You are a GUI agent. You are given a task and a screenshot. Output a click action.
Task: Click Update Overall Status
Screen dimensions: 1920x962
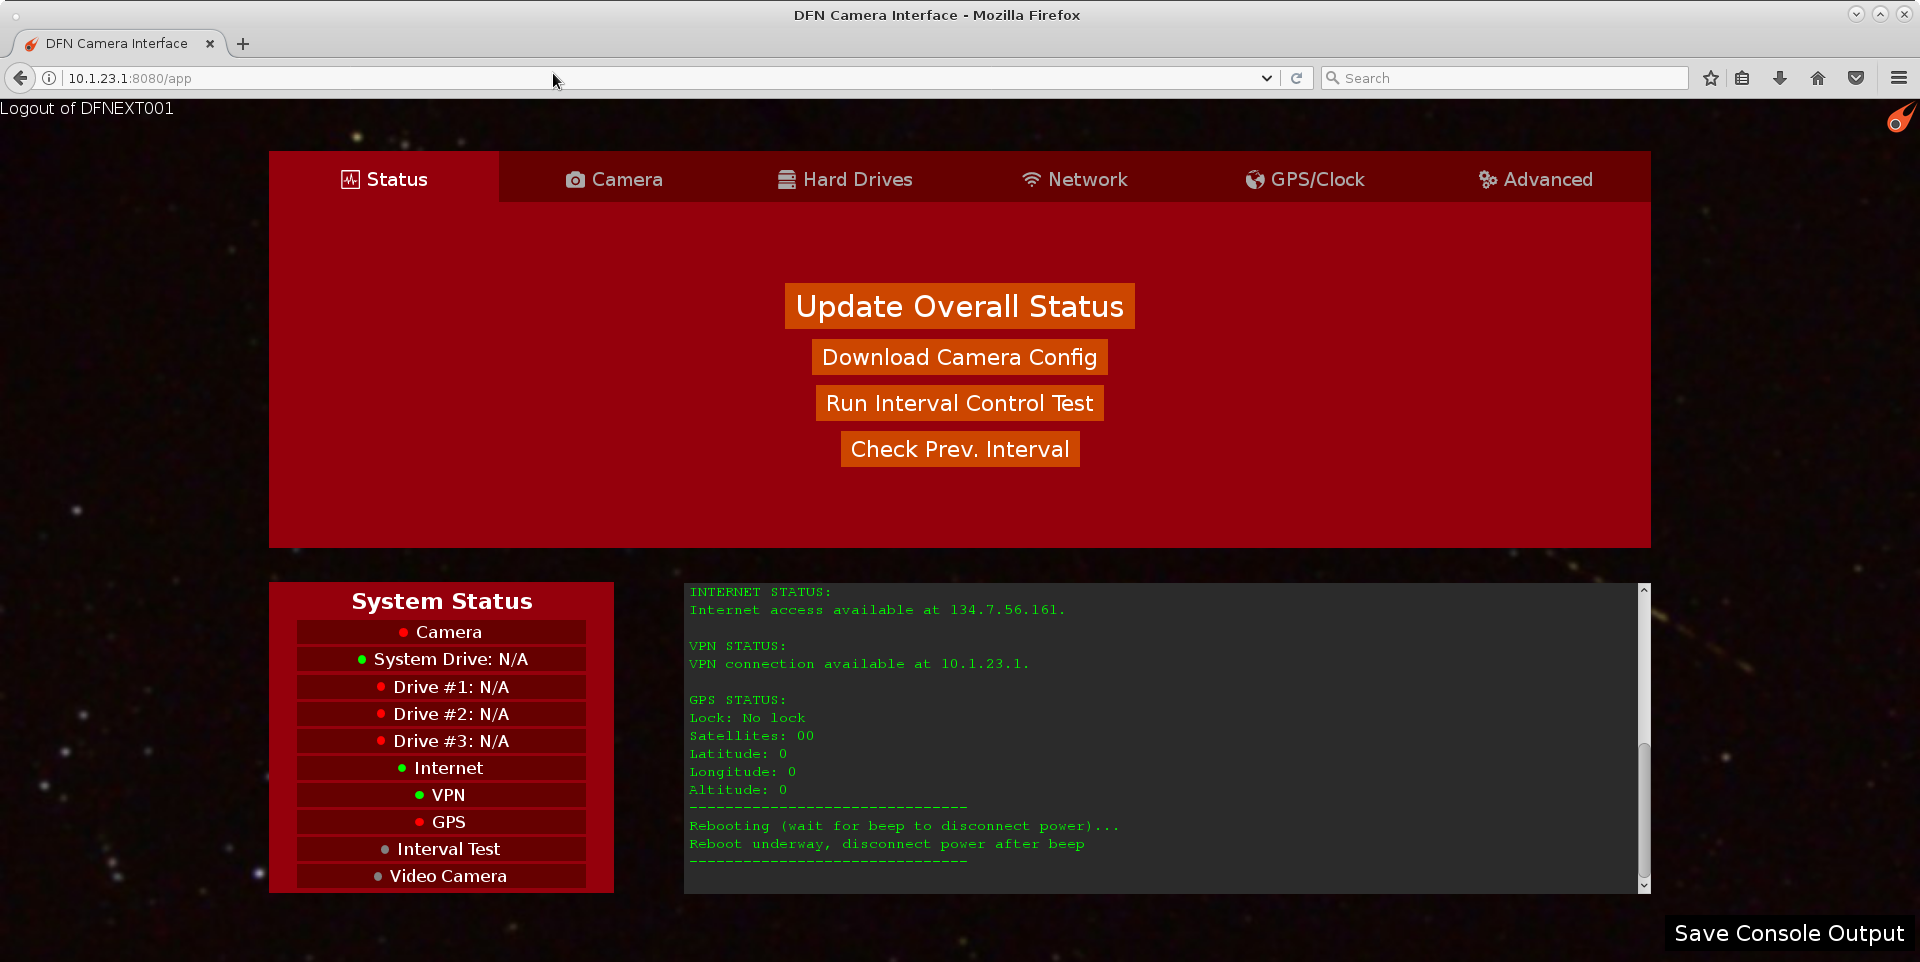959,306
